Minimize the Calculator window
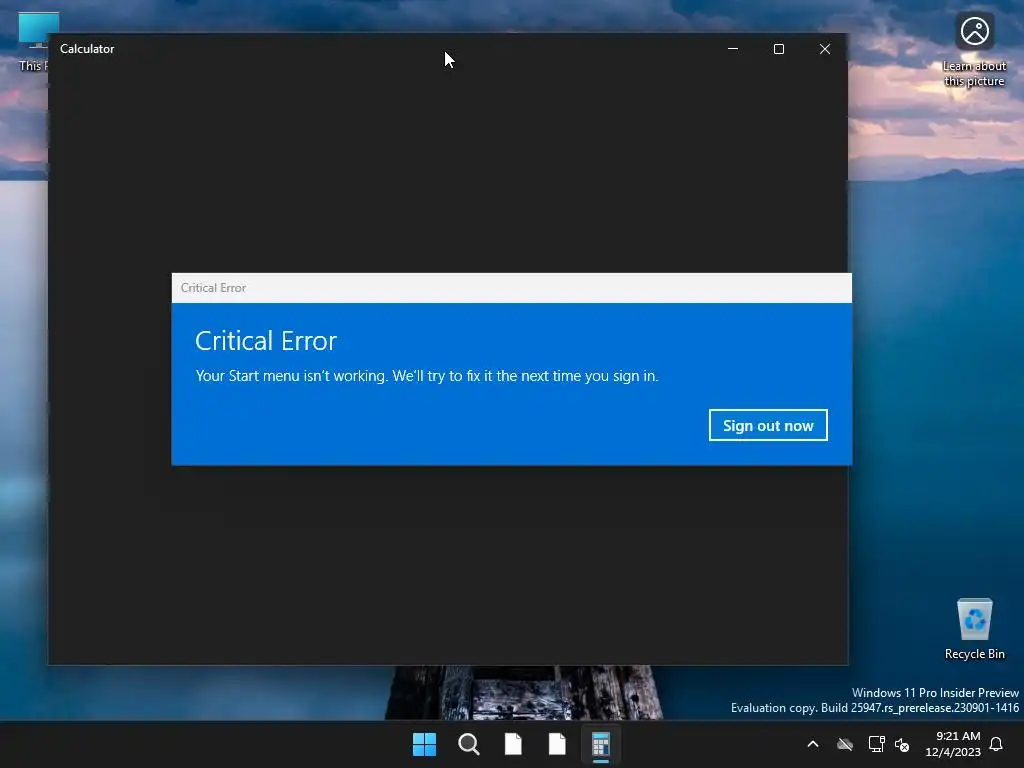 733,49
